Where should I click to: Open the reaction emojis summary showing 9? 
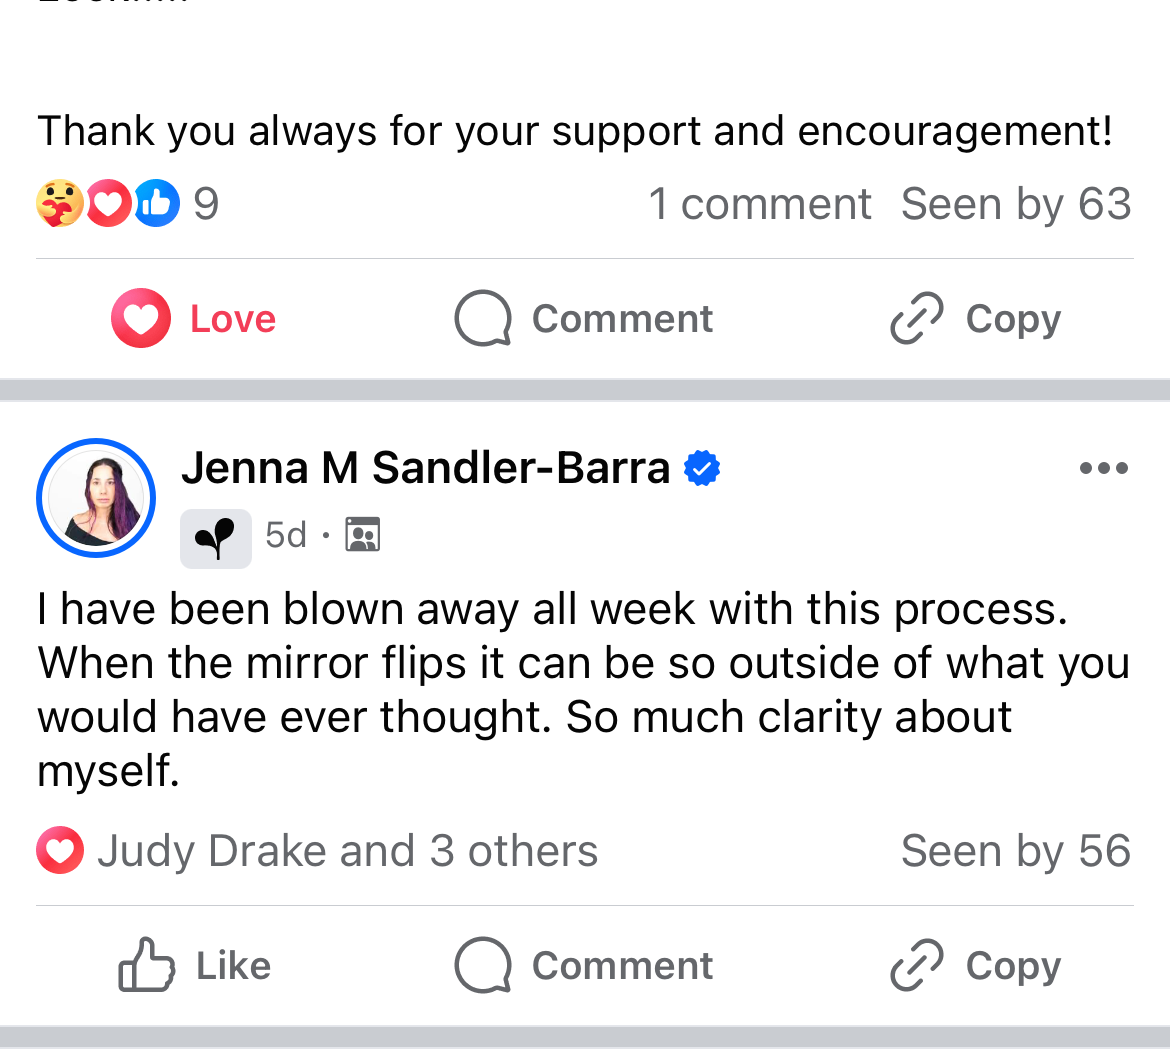(127, 204)
